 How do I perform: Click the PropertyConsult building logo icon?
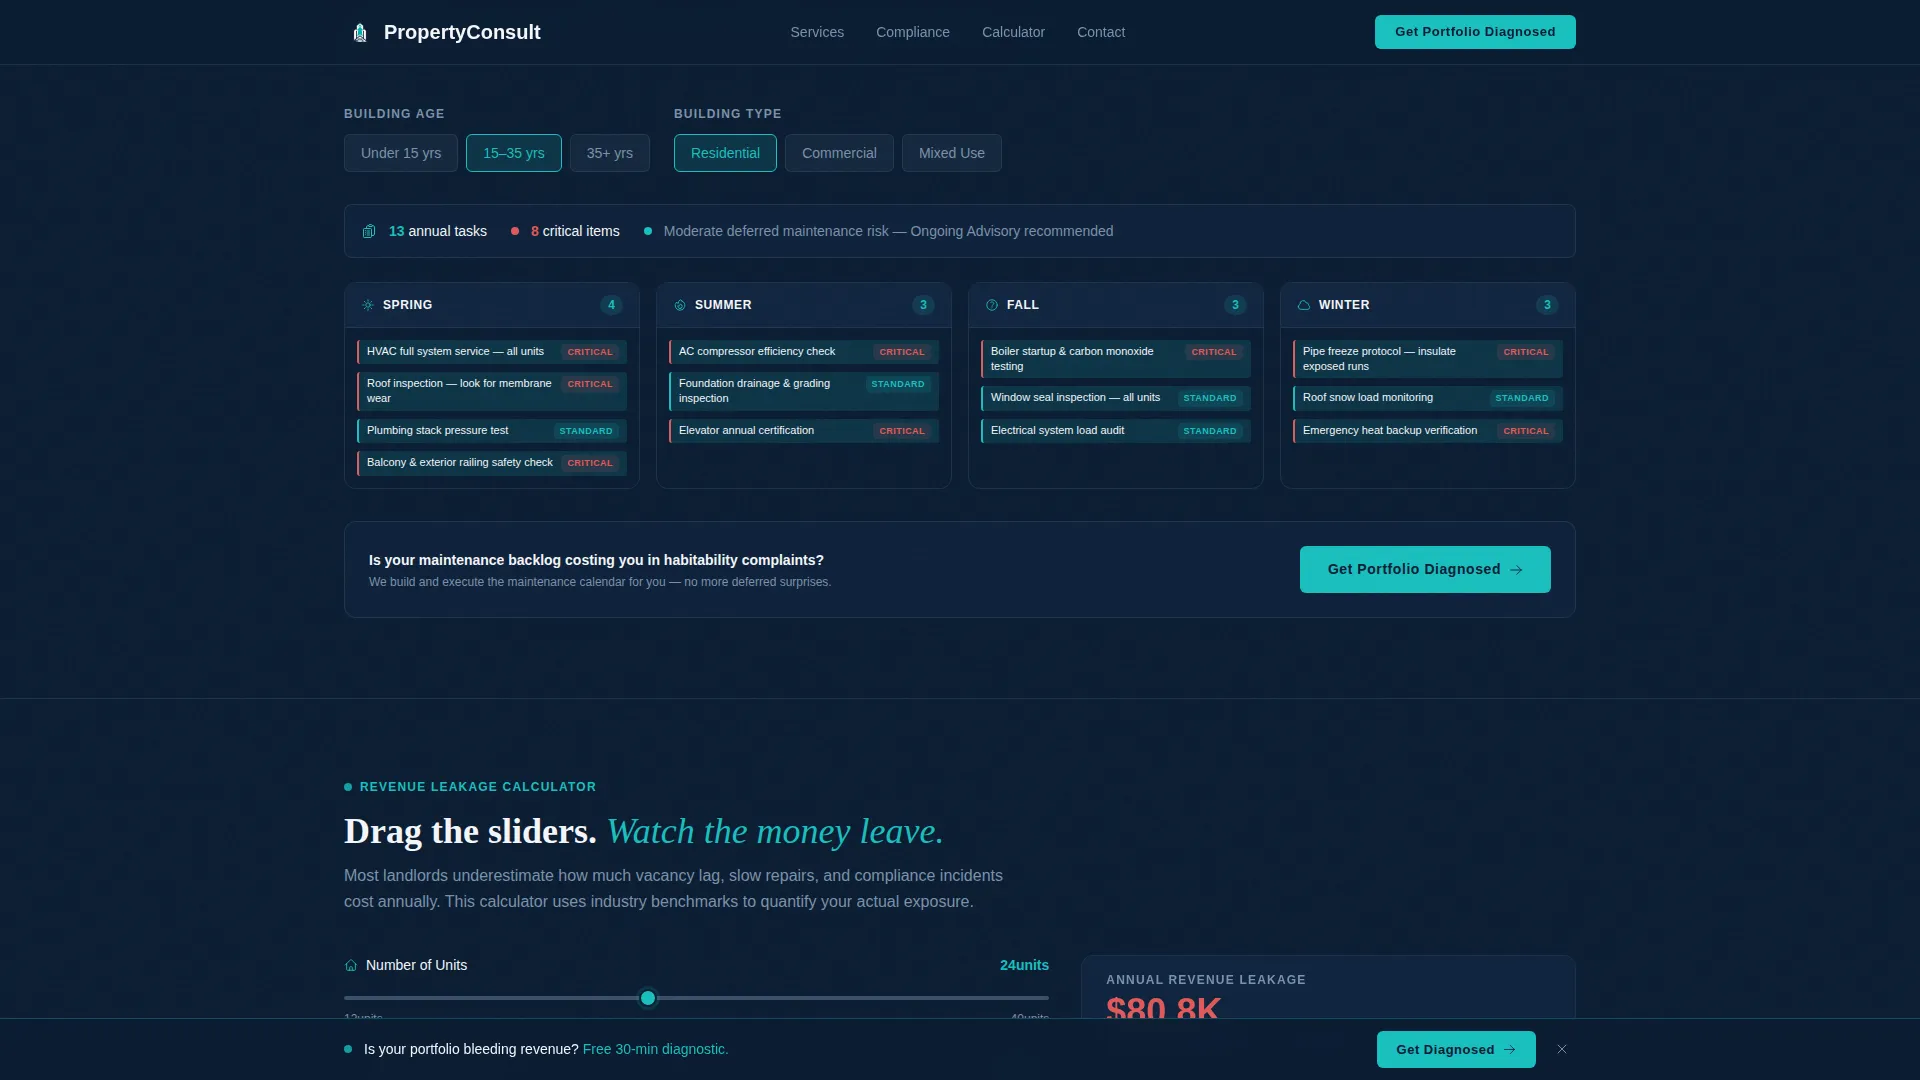tap(360, 32)
